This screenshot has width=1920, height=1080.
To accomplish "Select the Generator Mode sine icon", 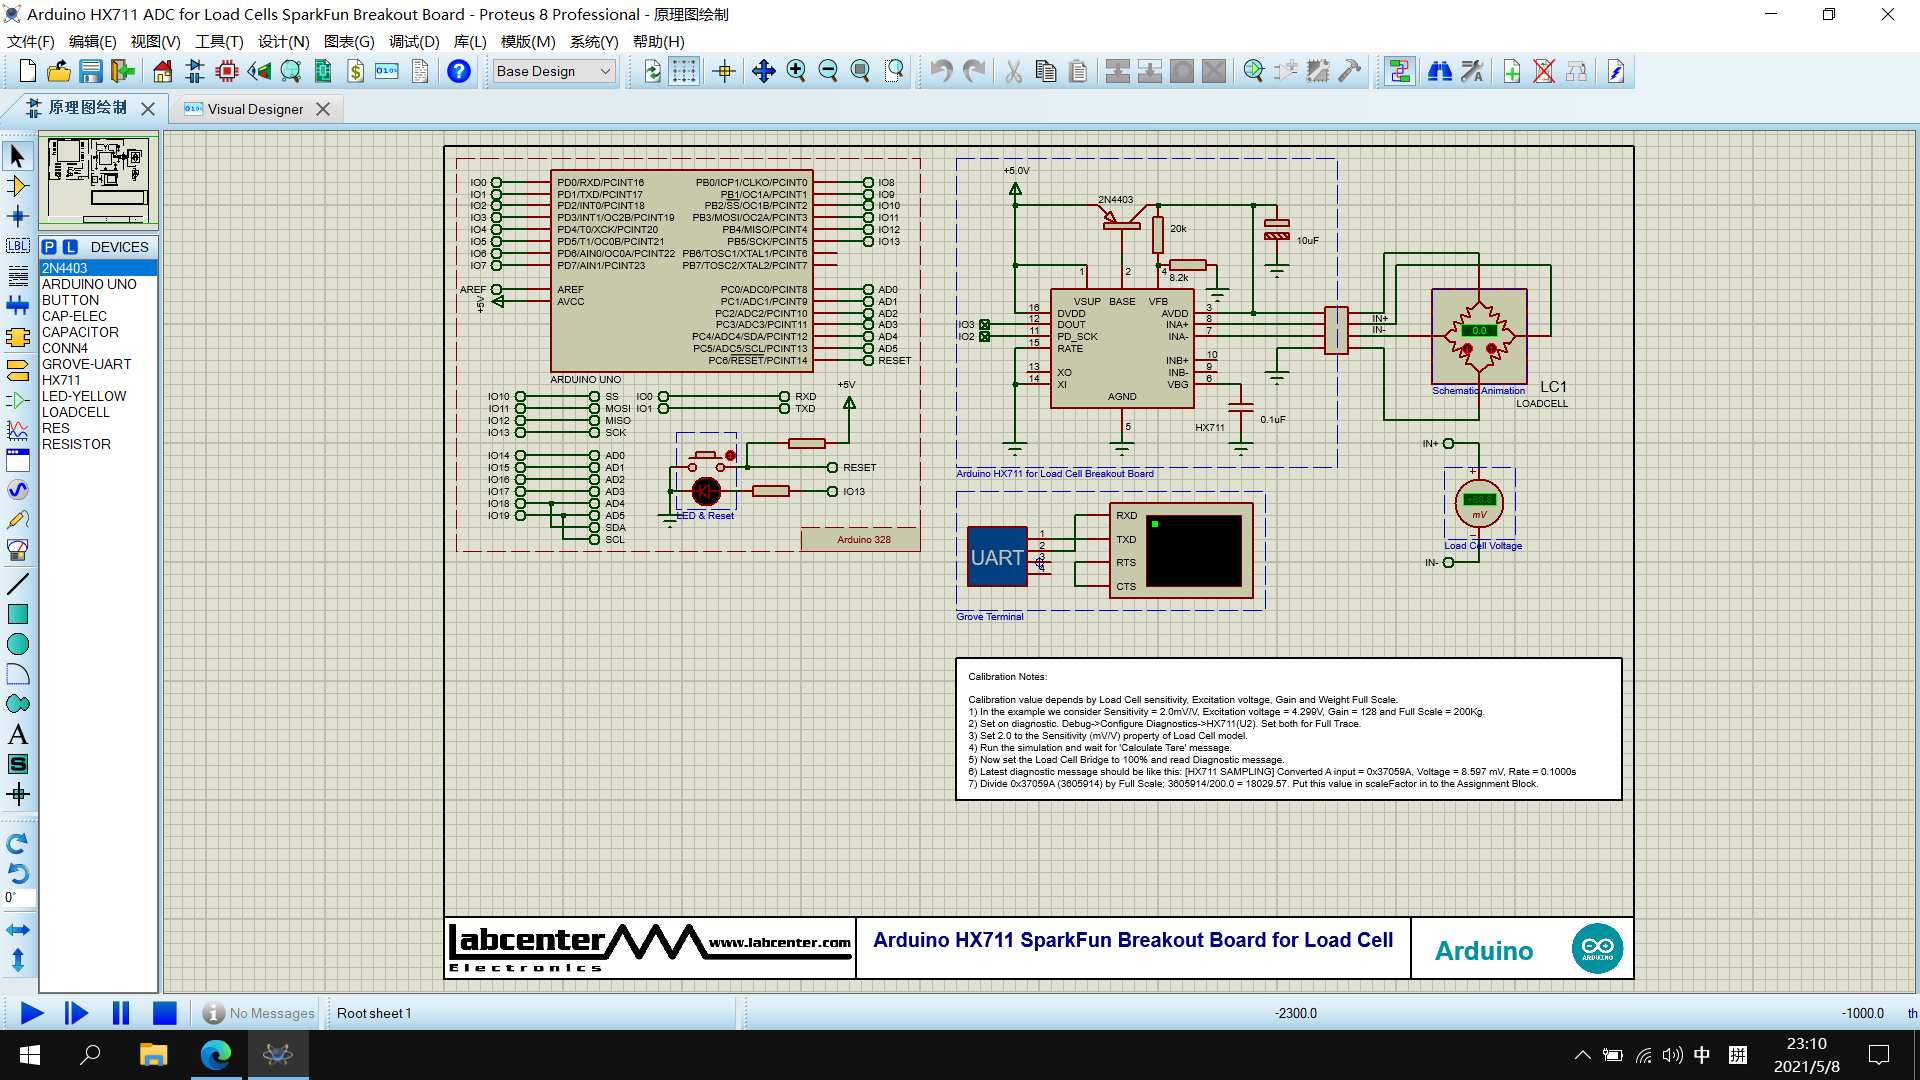I will 17,490.
